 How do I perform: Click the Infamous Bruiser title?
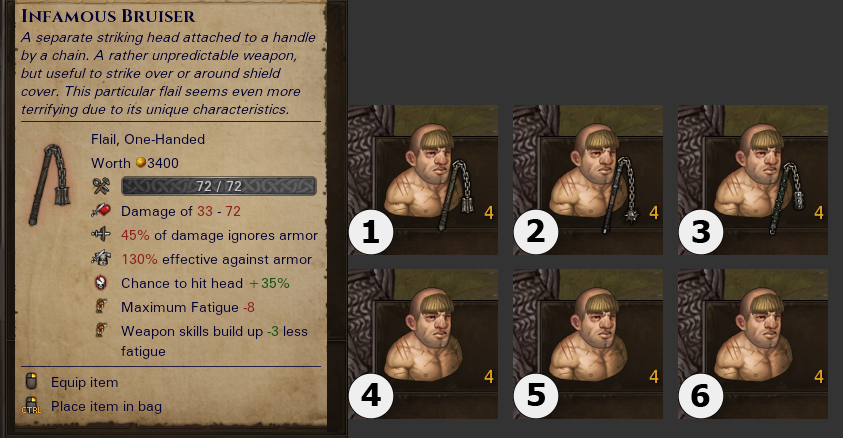pyautogui.click(x=108, y=16)
